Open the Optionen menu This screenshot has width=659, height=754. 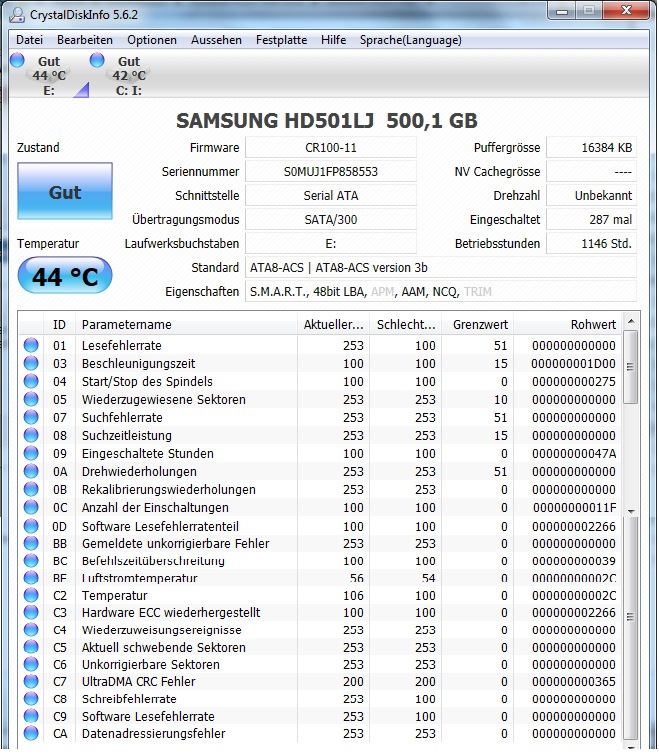pos(152,40)
